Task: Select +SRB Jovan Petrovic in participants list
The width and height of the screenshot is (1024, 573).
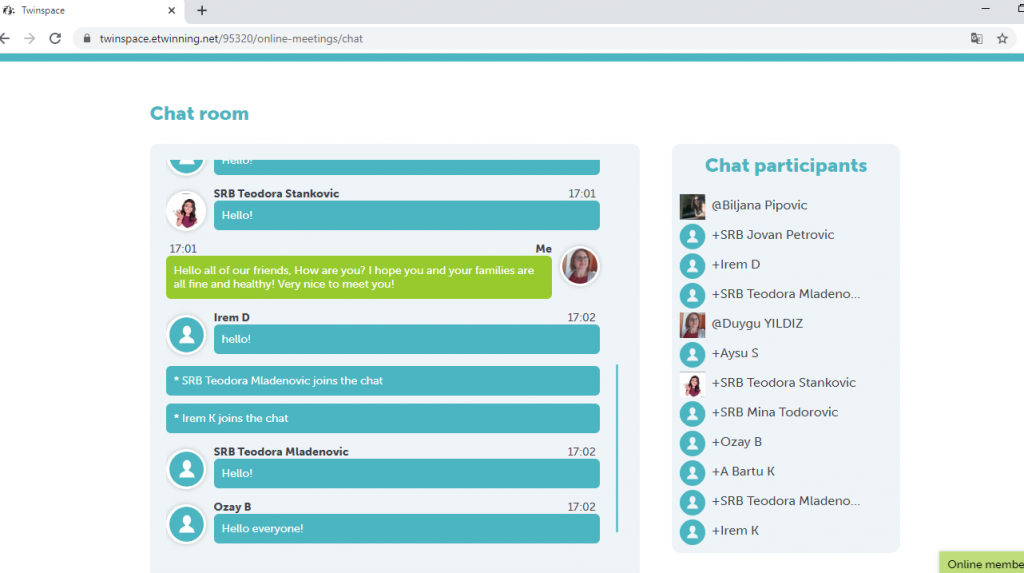Action: coord(772,235)
